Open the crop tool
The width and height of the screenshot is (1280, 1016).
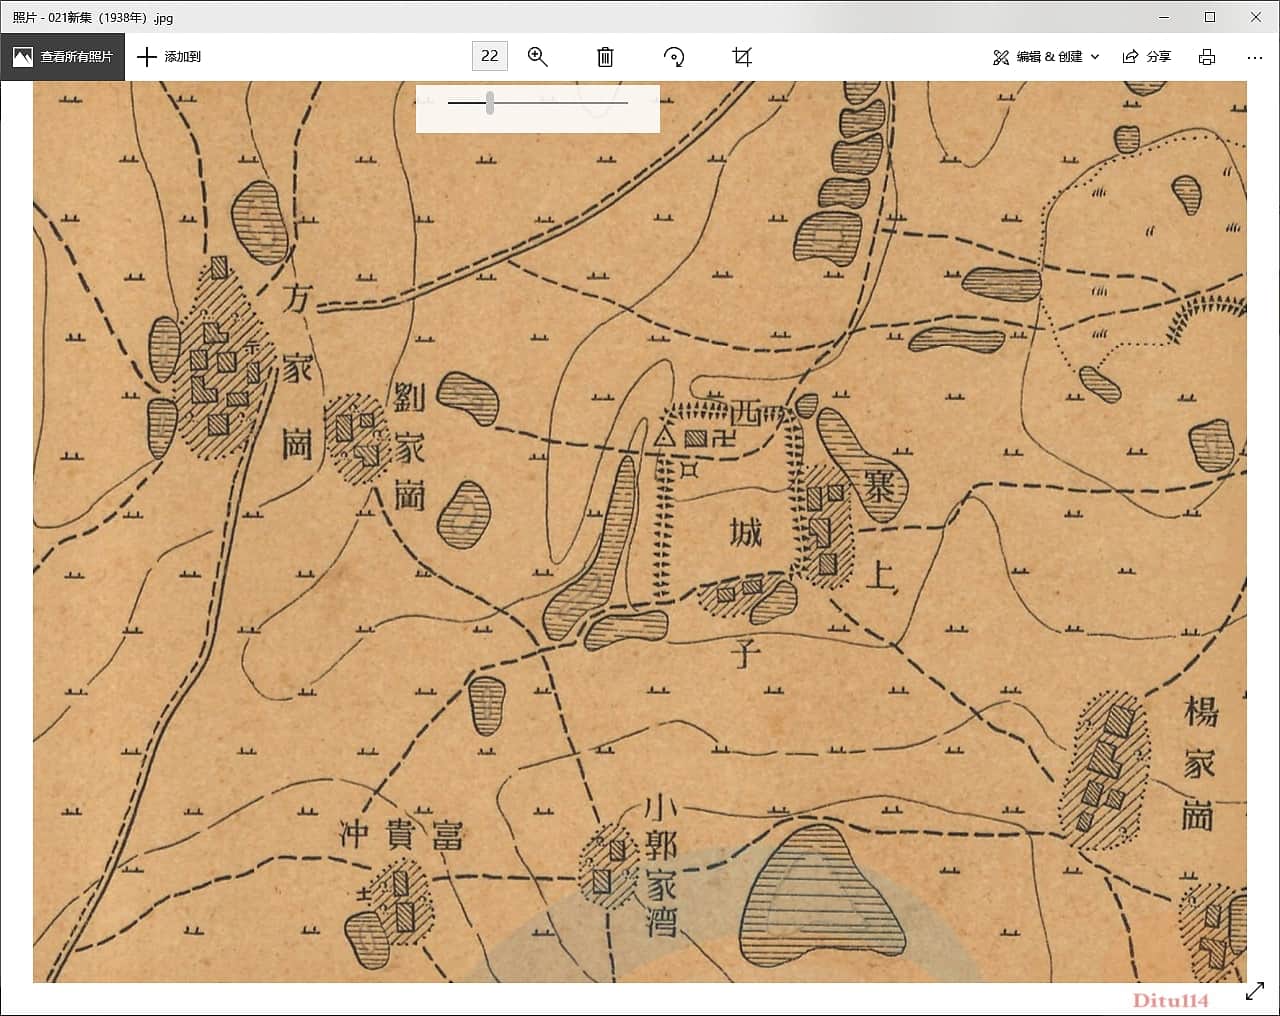click(742, 57)
